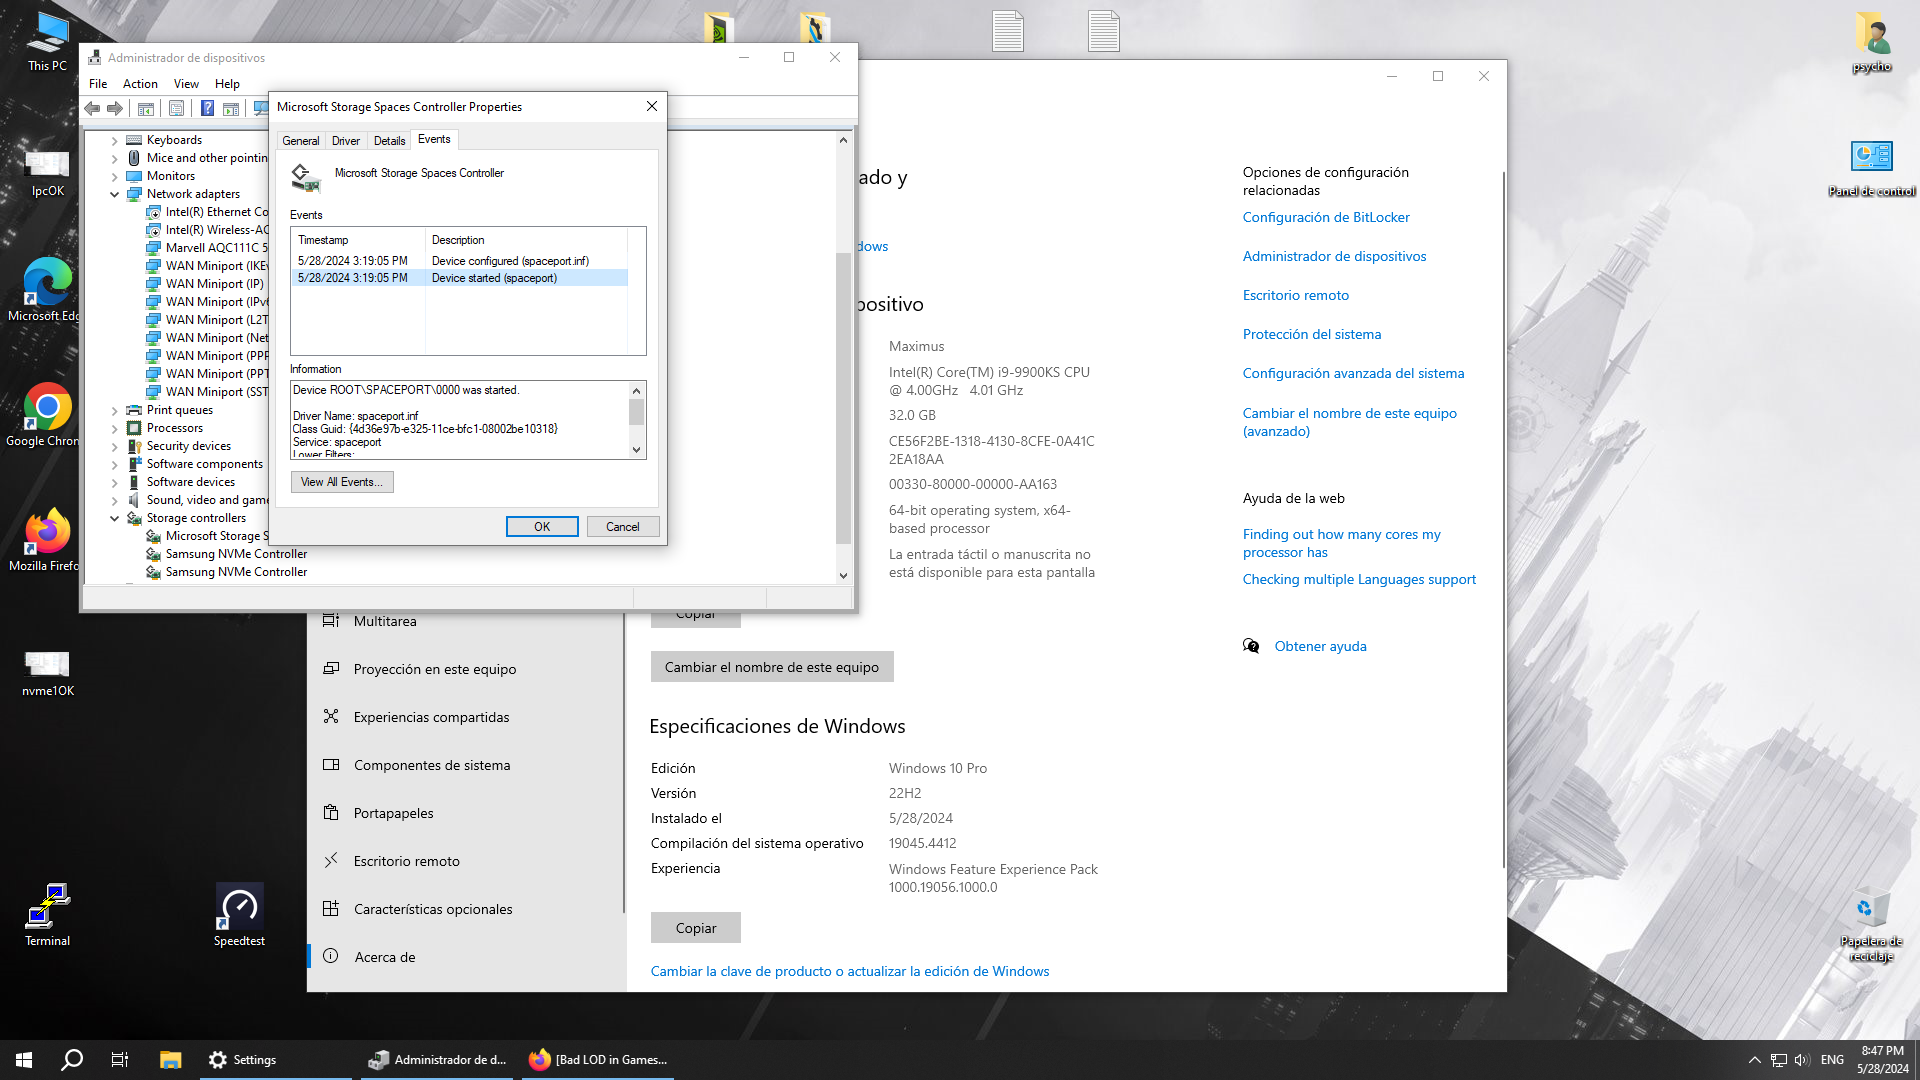Viewport: 1920px width, 1080px height.
Task: Open Escritorio remoto related settings link
Action: click(x=1296, y=295)
